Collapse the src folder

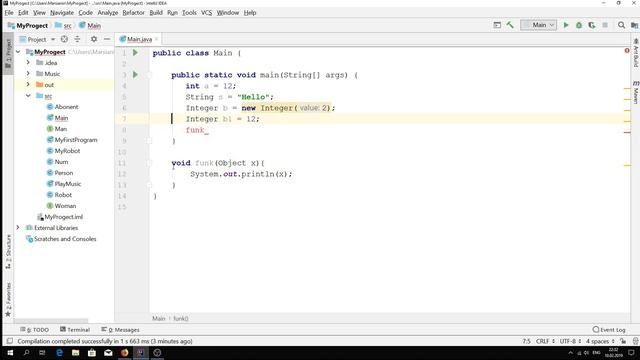click(x=28, y=96)
